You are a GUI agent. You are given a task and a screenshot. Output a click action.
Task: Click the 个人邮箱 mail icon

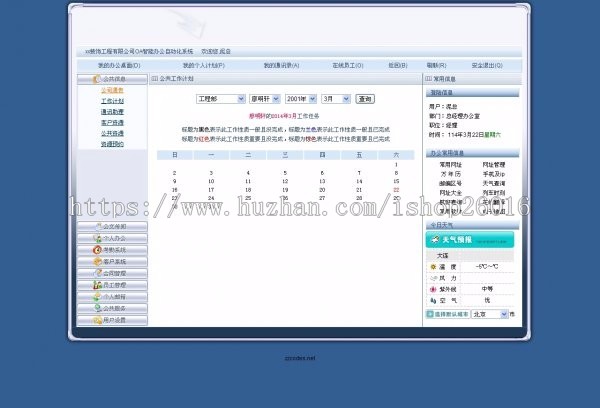tap(97, 297)
